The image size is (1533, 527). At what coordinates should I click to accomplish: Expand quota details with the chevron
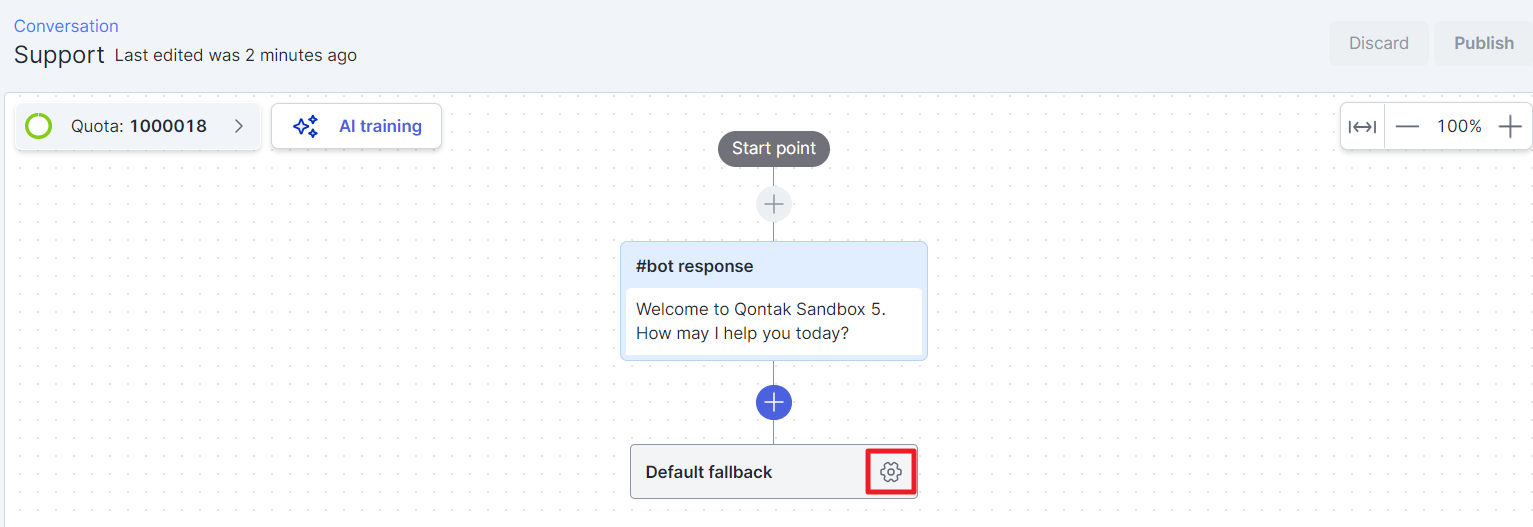pyautogui.click(x=239, y=126)
